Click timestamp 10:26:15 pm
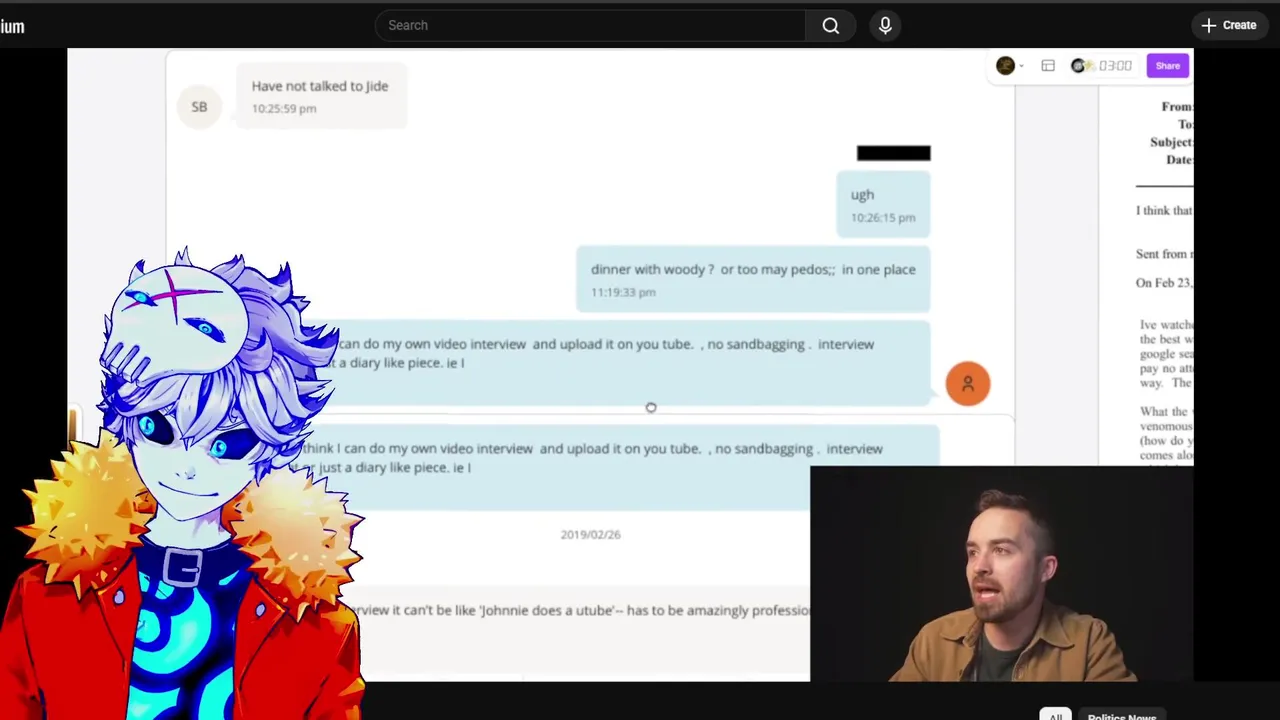The image size is (1280, 720). click(883, 217)
